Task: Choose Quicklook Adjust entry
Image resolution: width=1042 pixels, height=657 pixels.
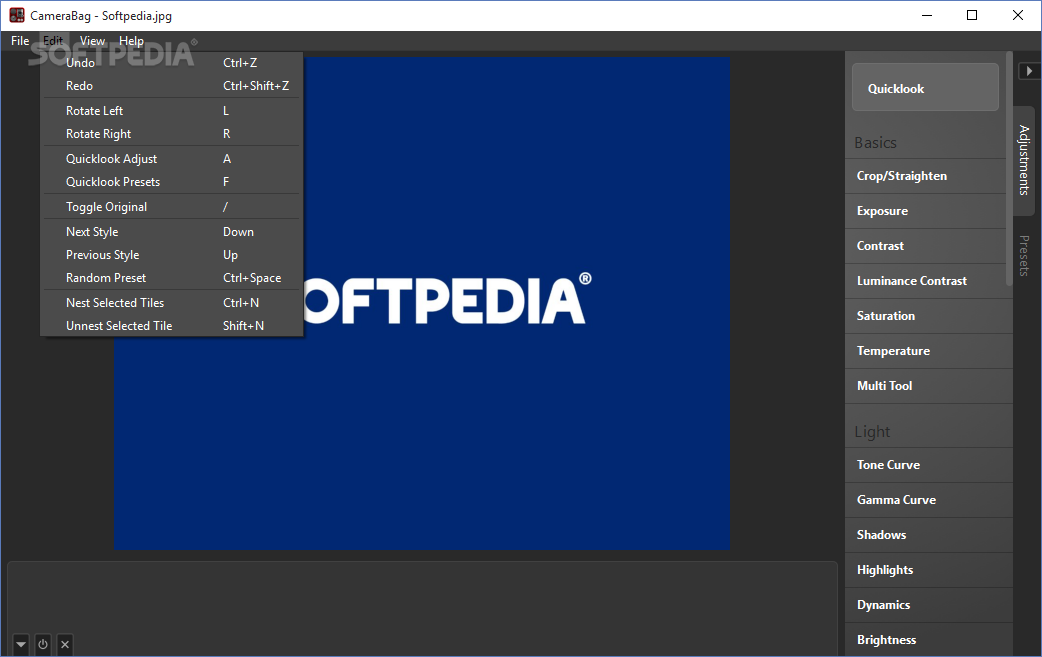Action: click(171, 159)
